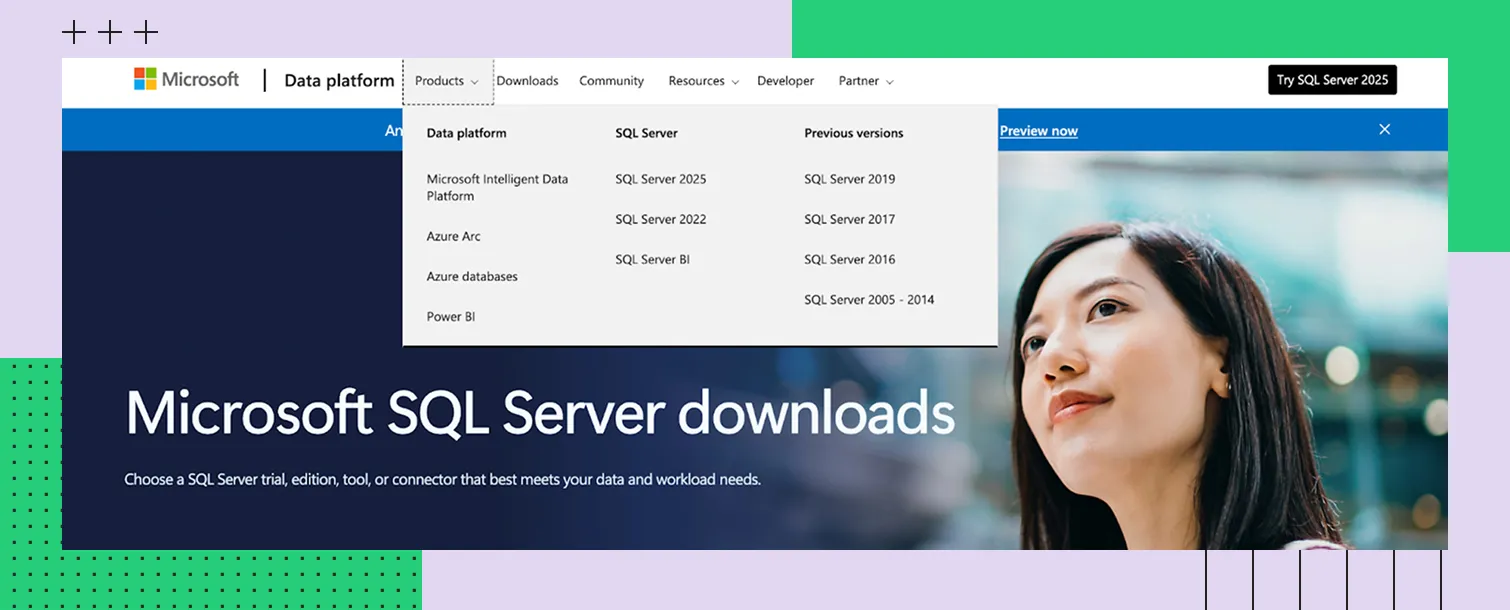Select SQL Server 2005 - 2014 entry
The image size is (1510, 610).
(x=868, y=299)
